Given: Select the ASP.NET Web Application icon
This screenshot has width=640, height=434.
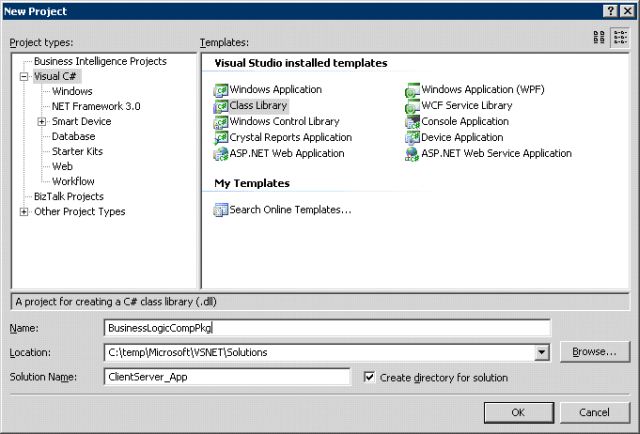Looking at the screenshot, I should coord(221,154).
